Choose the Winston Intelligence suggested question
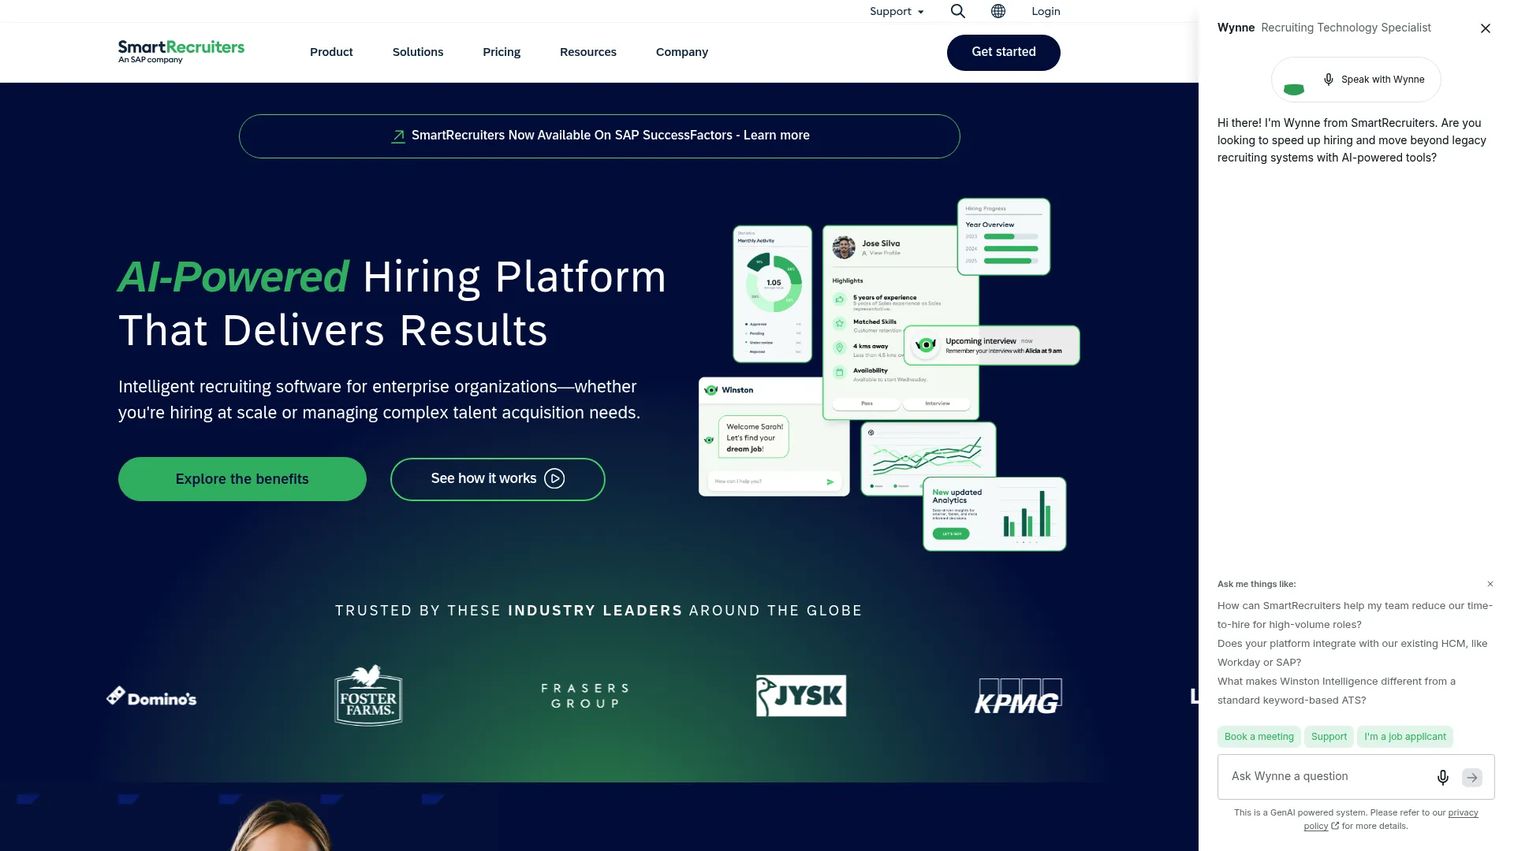This screenshot has width=1514, height=851. point(1336,691)
